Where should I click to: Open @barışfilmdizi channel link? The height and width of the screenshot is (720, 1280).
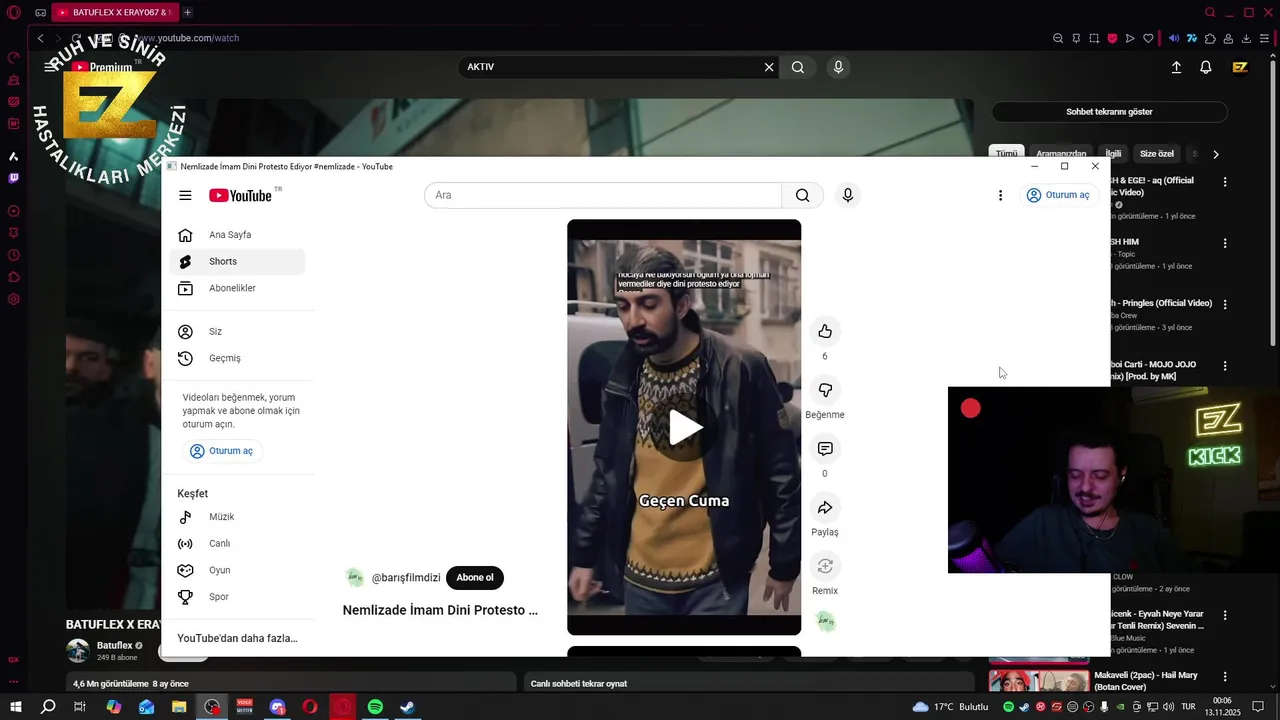[406, 578]
